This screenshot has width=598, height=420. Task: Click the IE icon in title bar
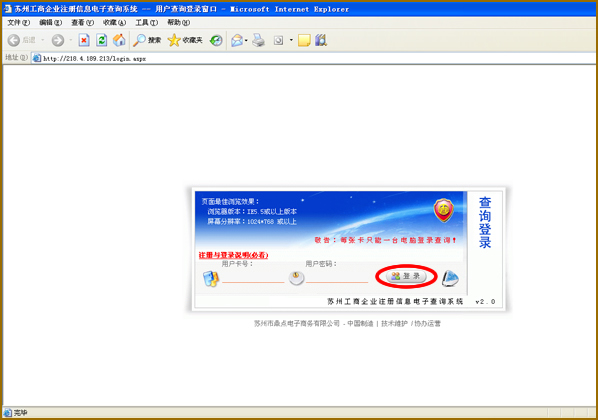point(8,8)
